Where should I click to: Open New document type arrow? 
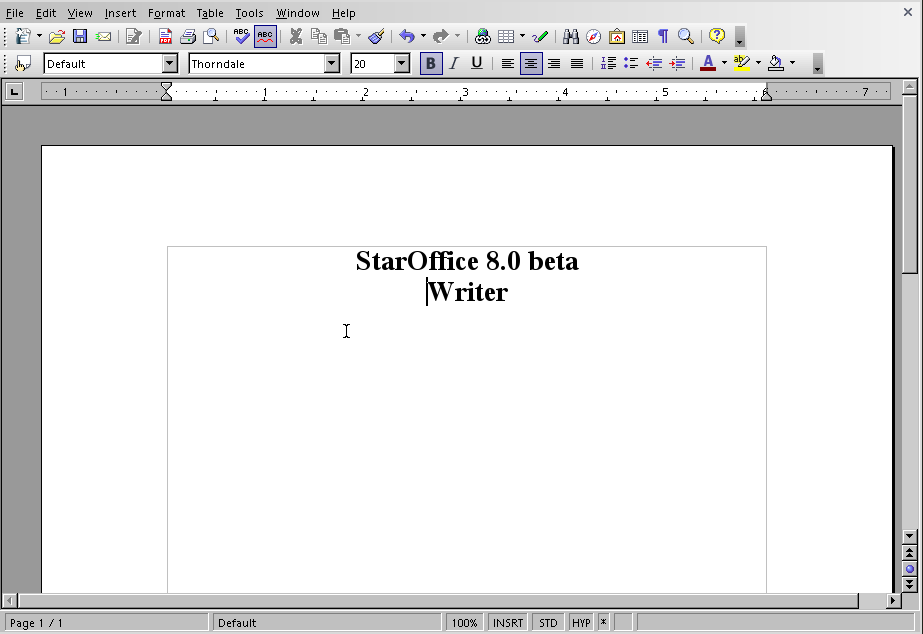point(39,36)
